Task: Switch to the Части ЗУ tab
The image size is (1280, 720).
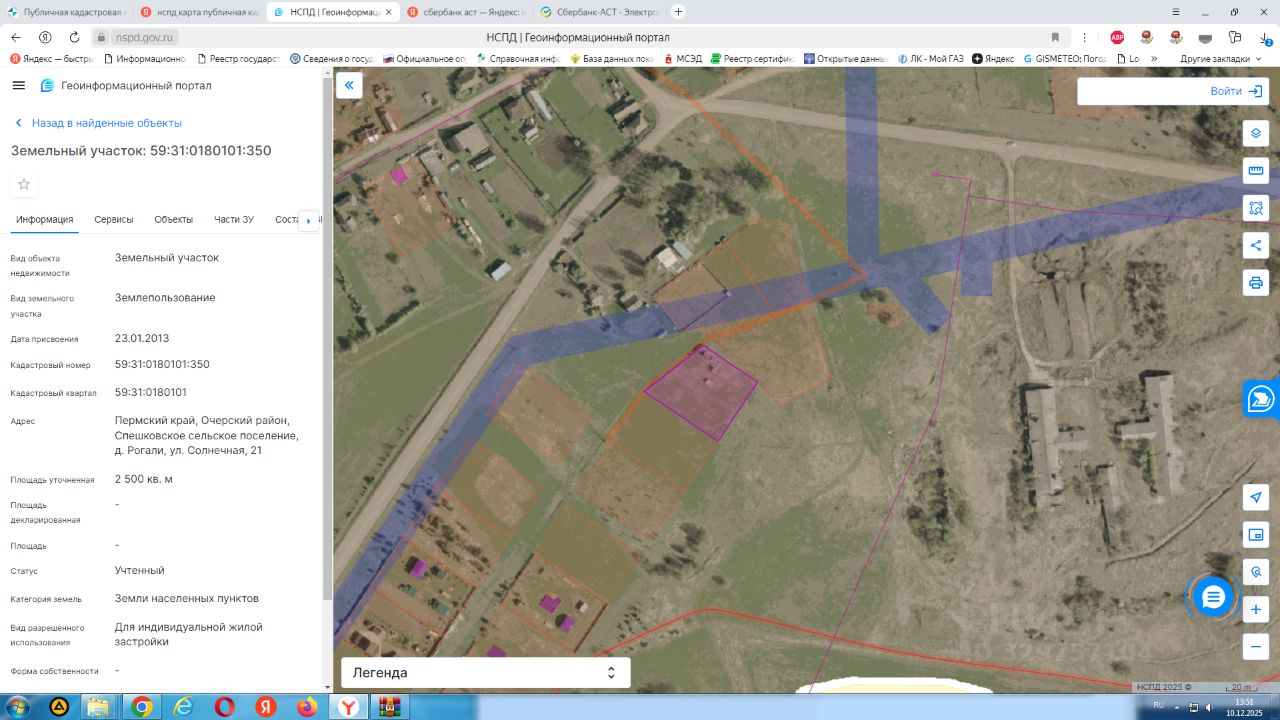Action: coord(234,220)
